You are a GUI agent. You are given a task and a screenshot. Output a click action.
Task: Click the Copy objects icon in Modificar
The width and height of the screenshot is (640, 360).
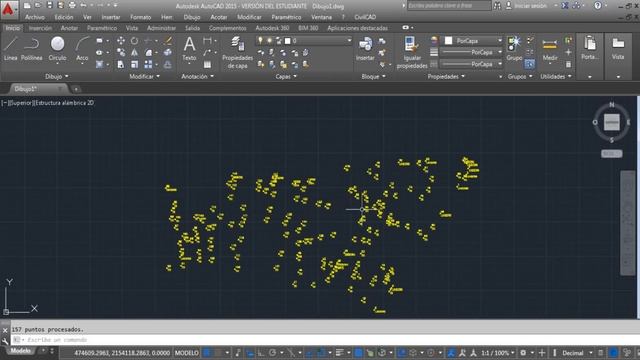click(x=121, y=52)
